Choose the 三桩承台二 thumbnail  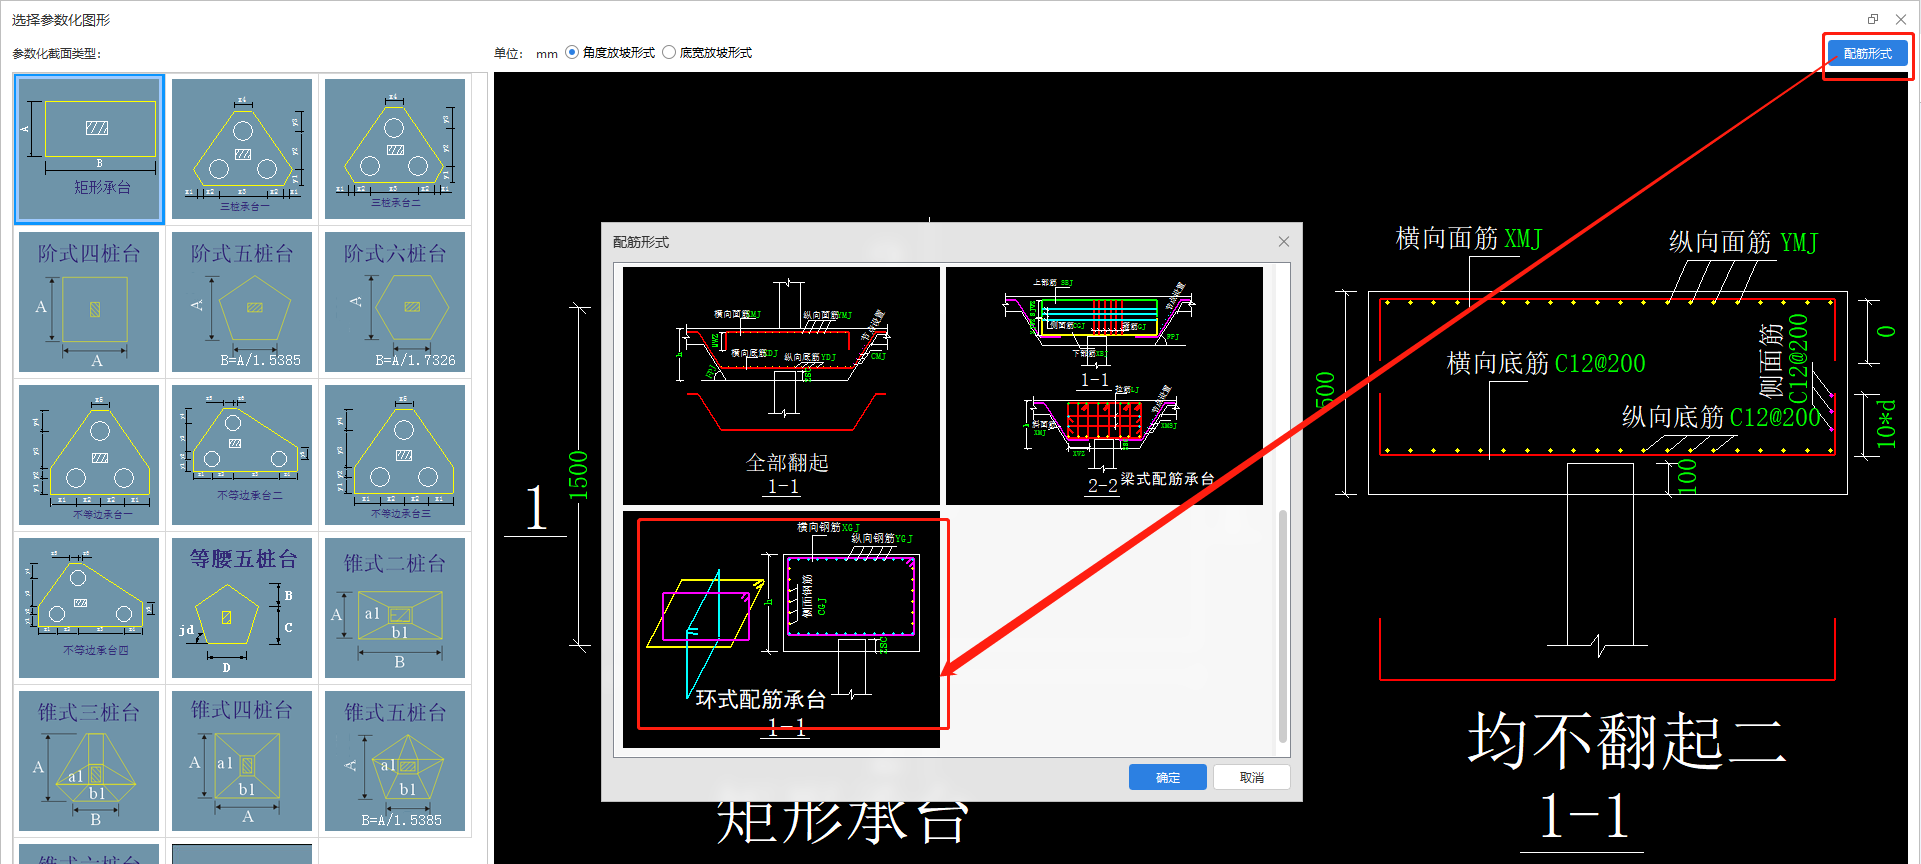coord(395,149)
